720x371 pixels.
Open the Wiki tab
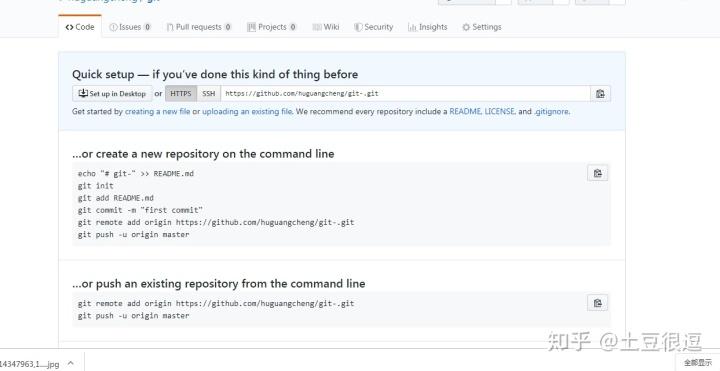[326, 27]
